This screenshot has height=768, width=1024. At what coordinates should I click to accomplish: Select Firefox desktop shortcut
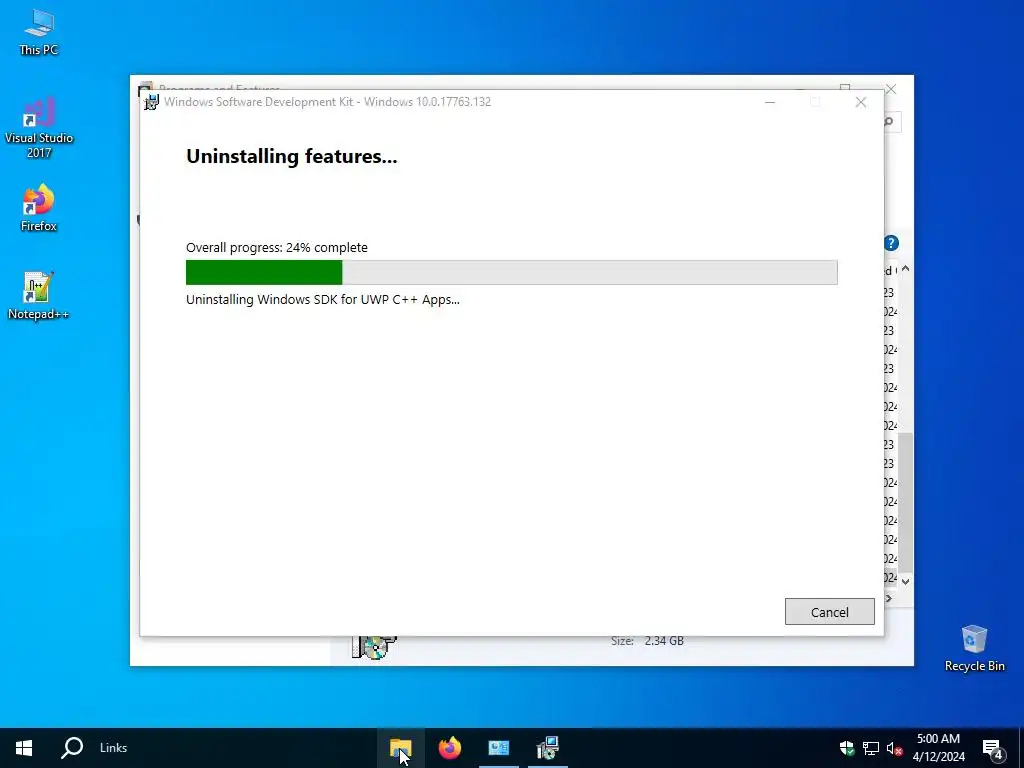[x=39, y=208]
